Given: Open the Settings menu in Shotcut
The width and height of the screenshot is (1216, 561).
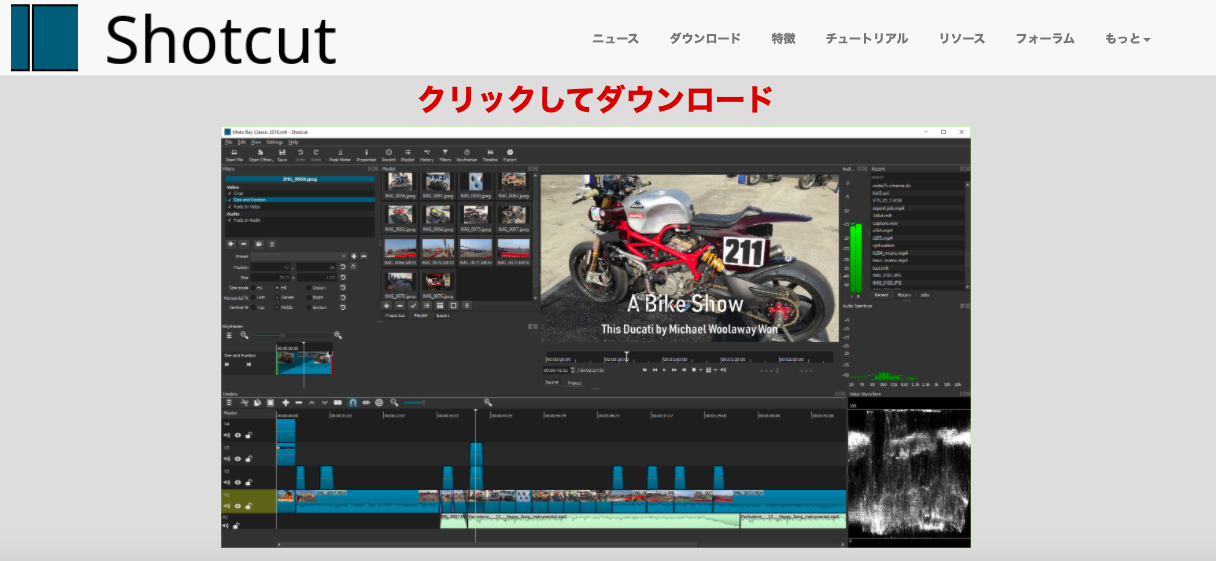Looking at the screenshot, I should pos(275,142).
